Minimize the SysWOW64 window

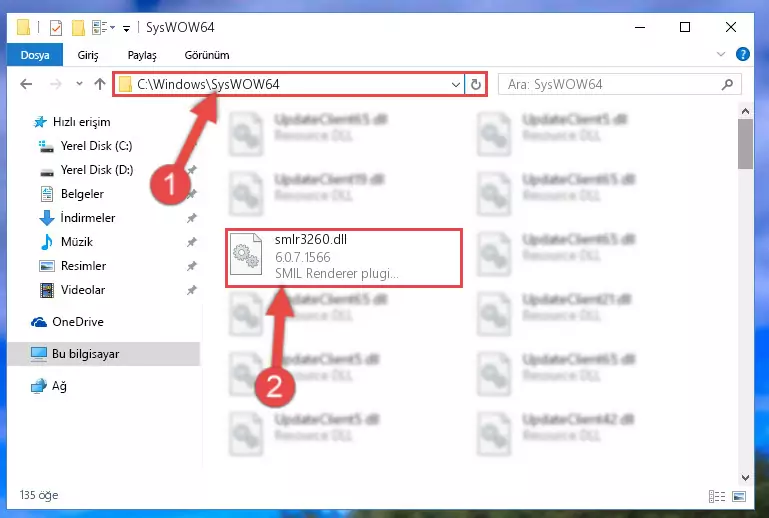point(640,27)
